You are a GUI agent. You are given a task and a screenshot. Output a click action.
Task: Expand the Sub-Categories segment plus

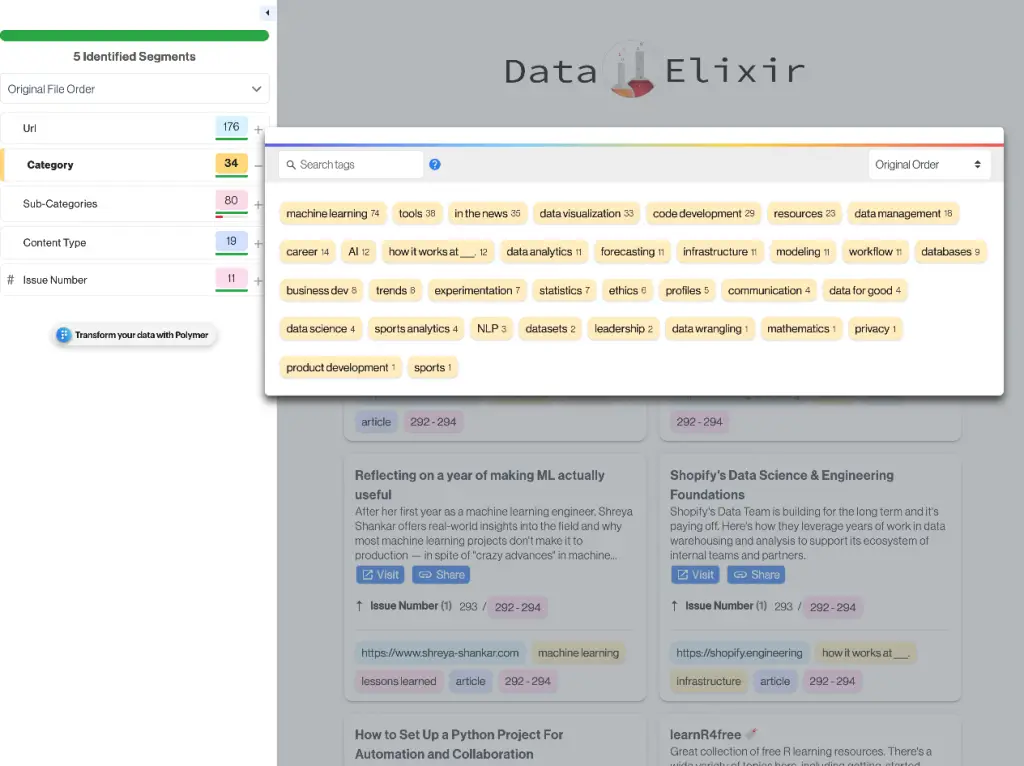point(258,205)
